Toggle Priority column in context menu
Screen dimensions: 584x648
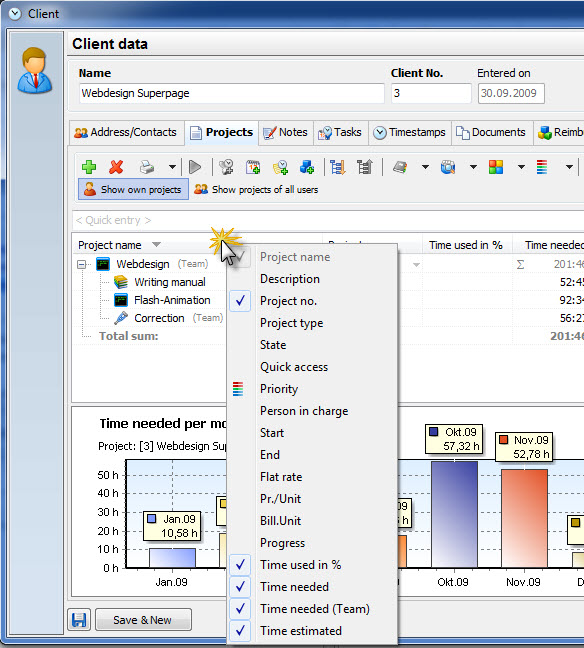point(313,389)
